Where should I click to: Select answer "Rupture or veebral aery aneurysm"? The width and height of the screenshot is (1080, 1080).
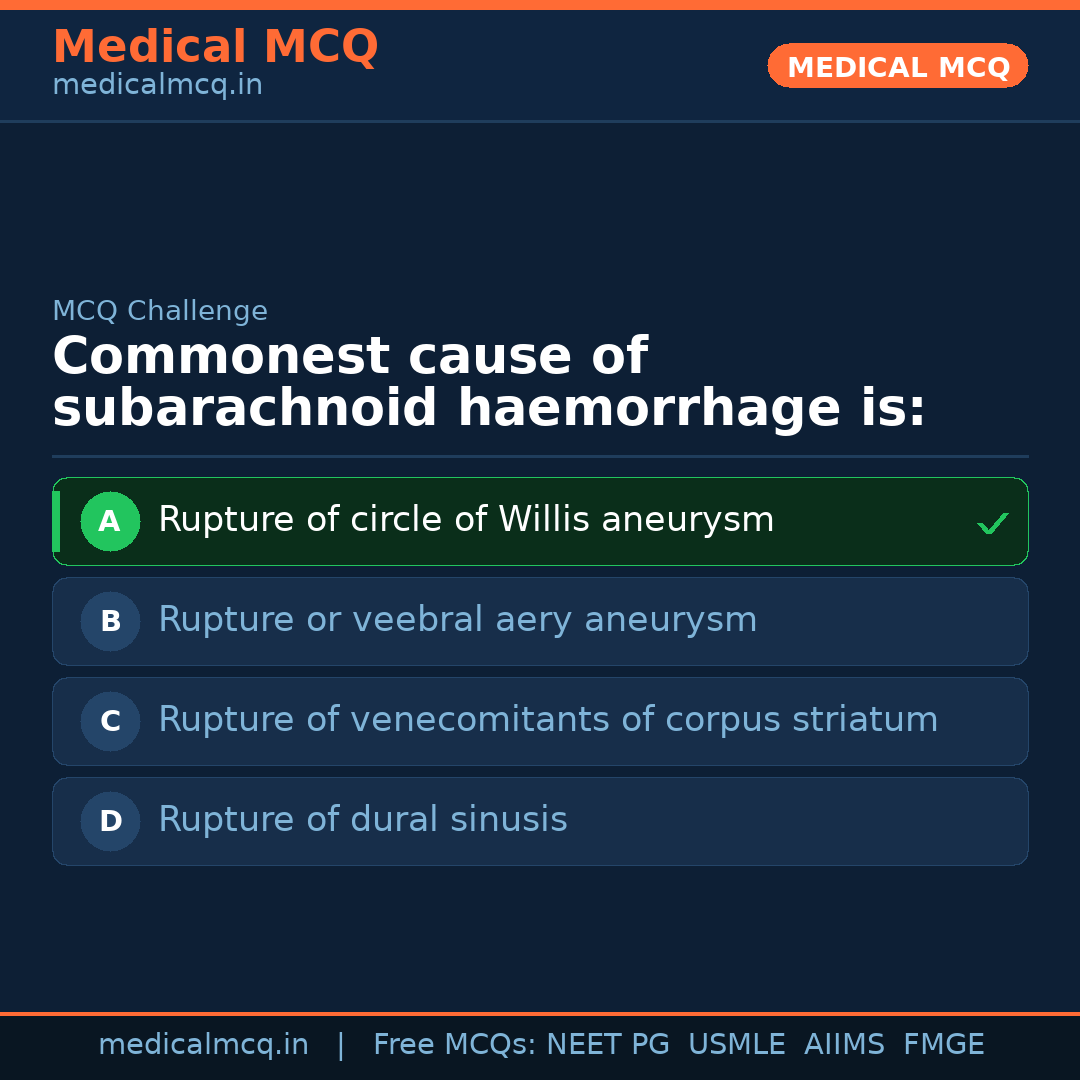click(457, 620)
